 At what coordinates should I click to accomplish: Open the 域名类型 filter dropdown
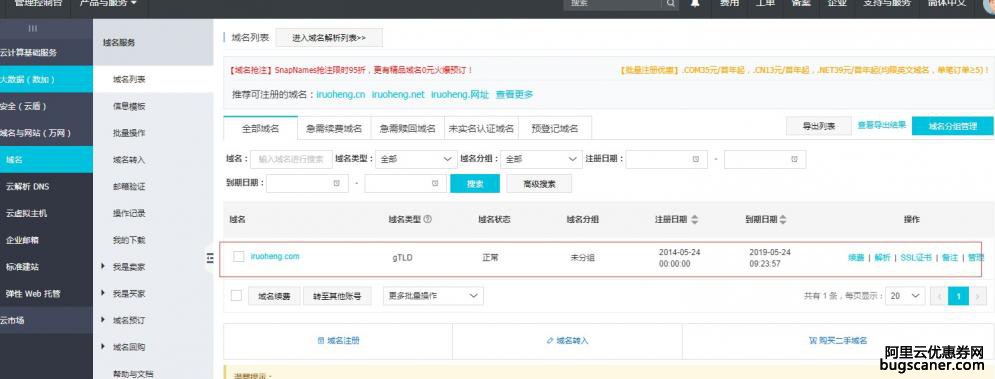[x=415, y=159]
